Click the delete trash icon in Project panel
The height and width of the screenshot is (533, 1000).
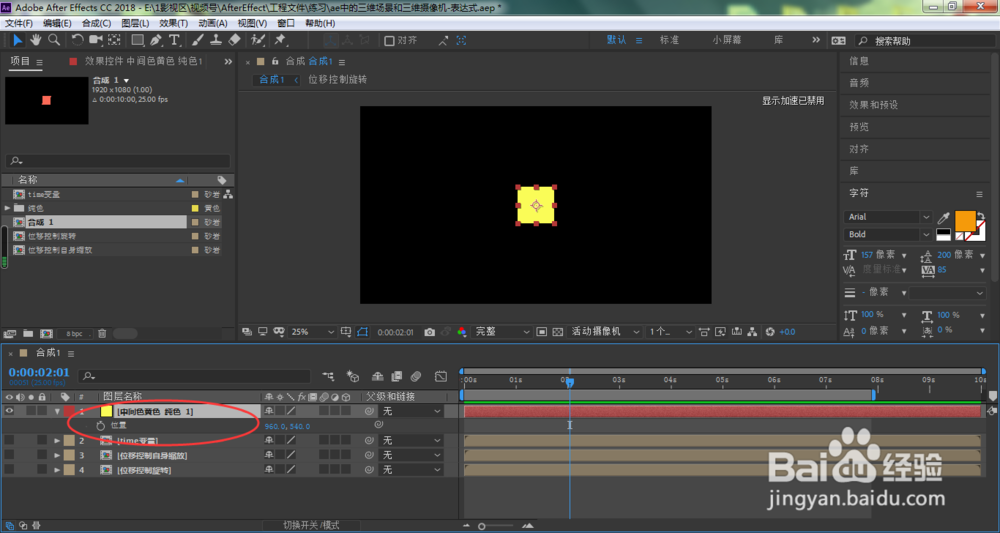102,333
